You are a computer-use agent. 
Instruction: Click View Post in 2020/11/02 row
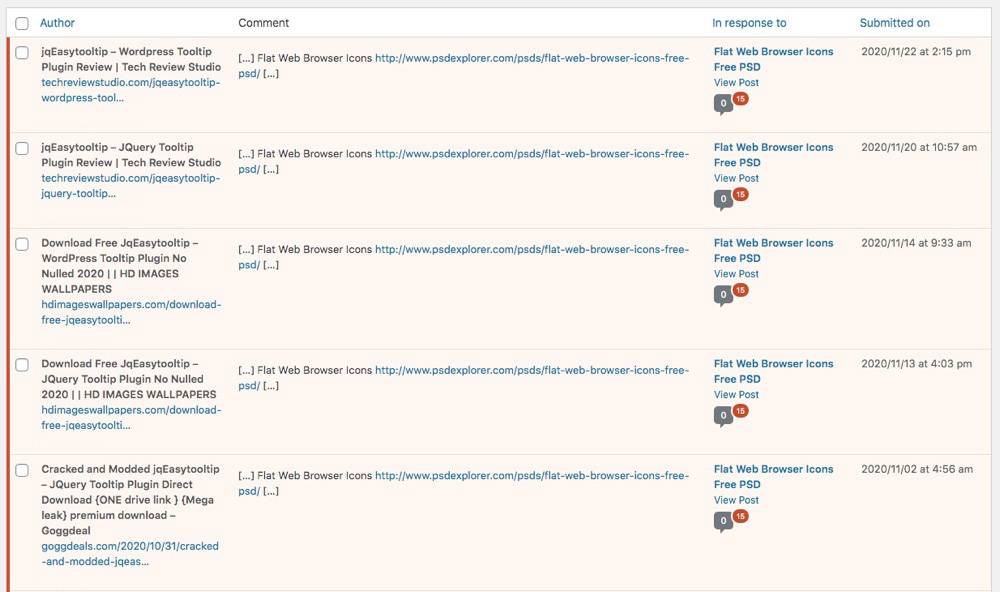point(736,500)
